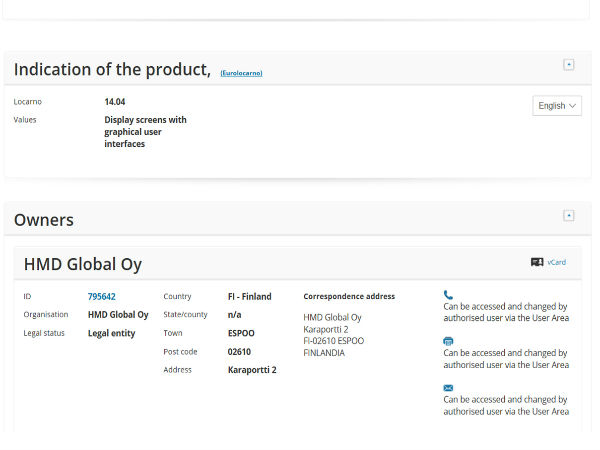This screenshot has height=450, width=600.
Task: Download the HMD Global Oy vCard
Action: pos(556,262)
